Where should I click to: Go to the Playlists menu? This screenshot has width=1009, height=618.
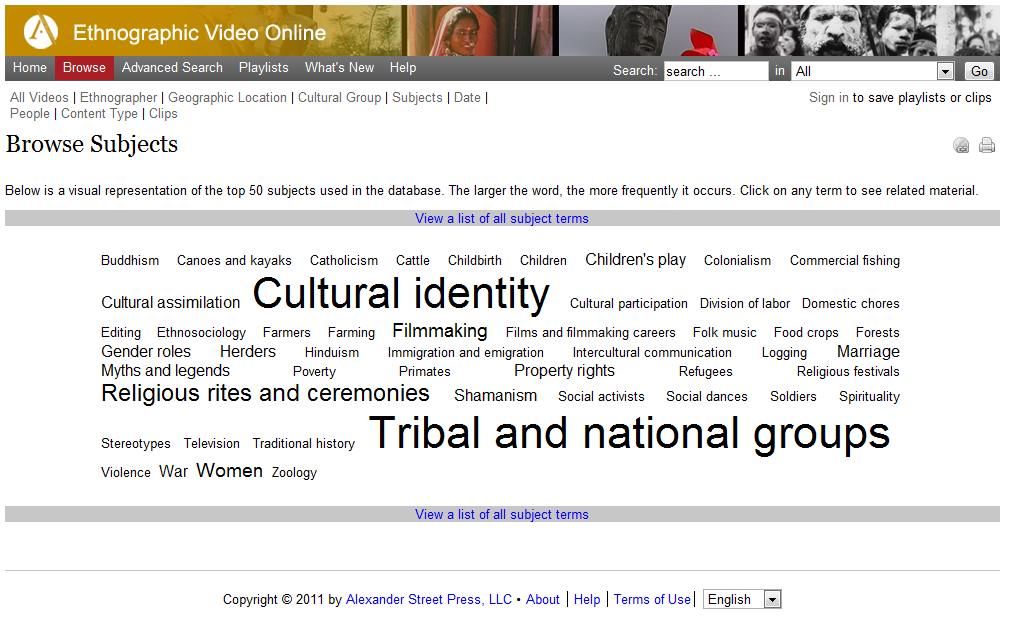coord(263,68)
